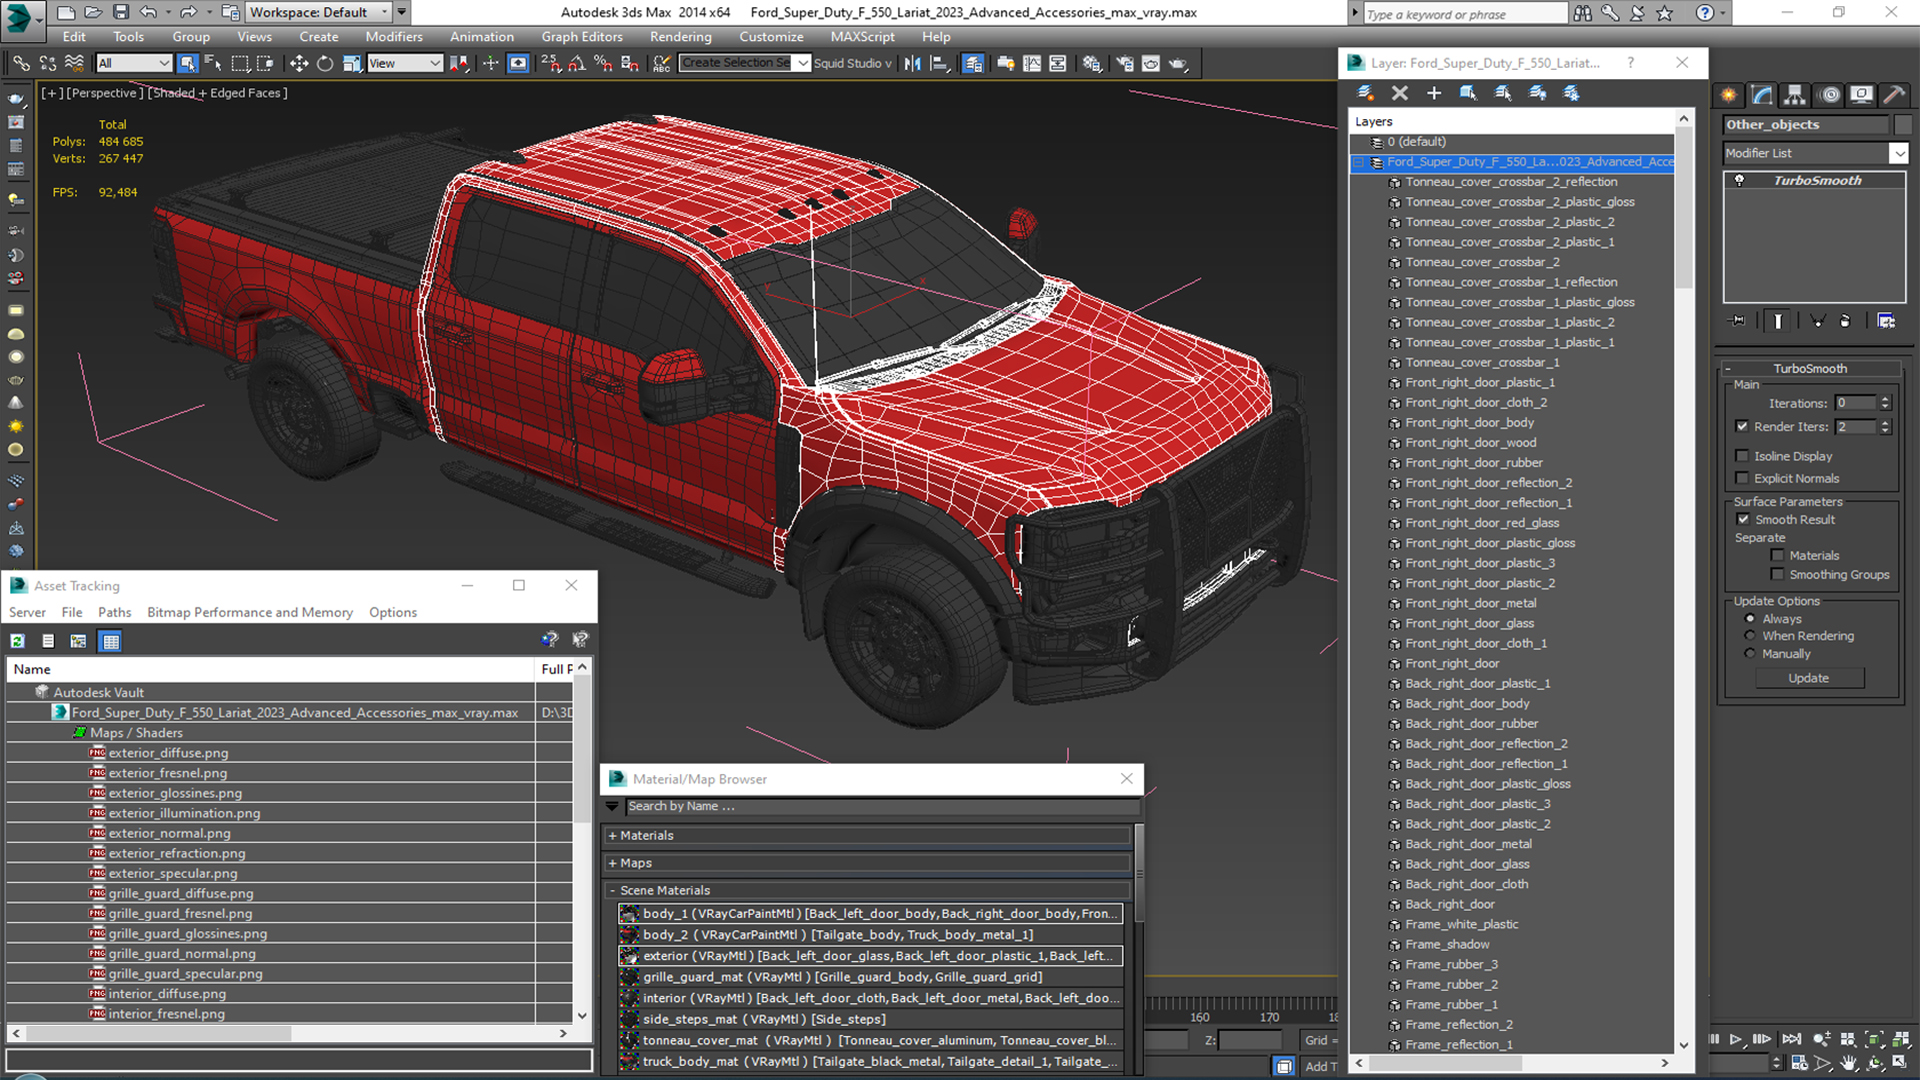Click the Select and Link tool
1920x1080 pixels.
(21, 63)
